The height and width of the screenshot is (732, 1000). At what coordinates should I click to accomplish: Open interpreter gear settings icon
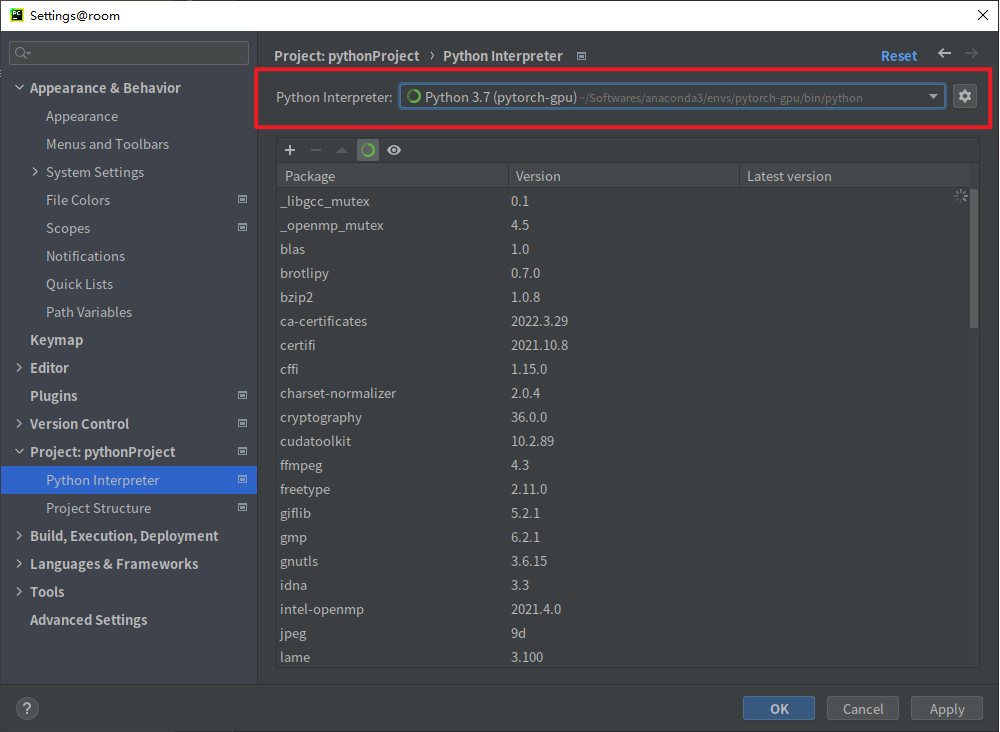coord(965,96)
